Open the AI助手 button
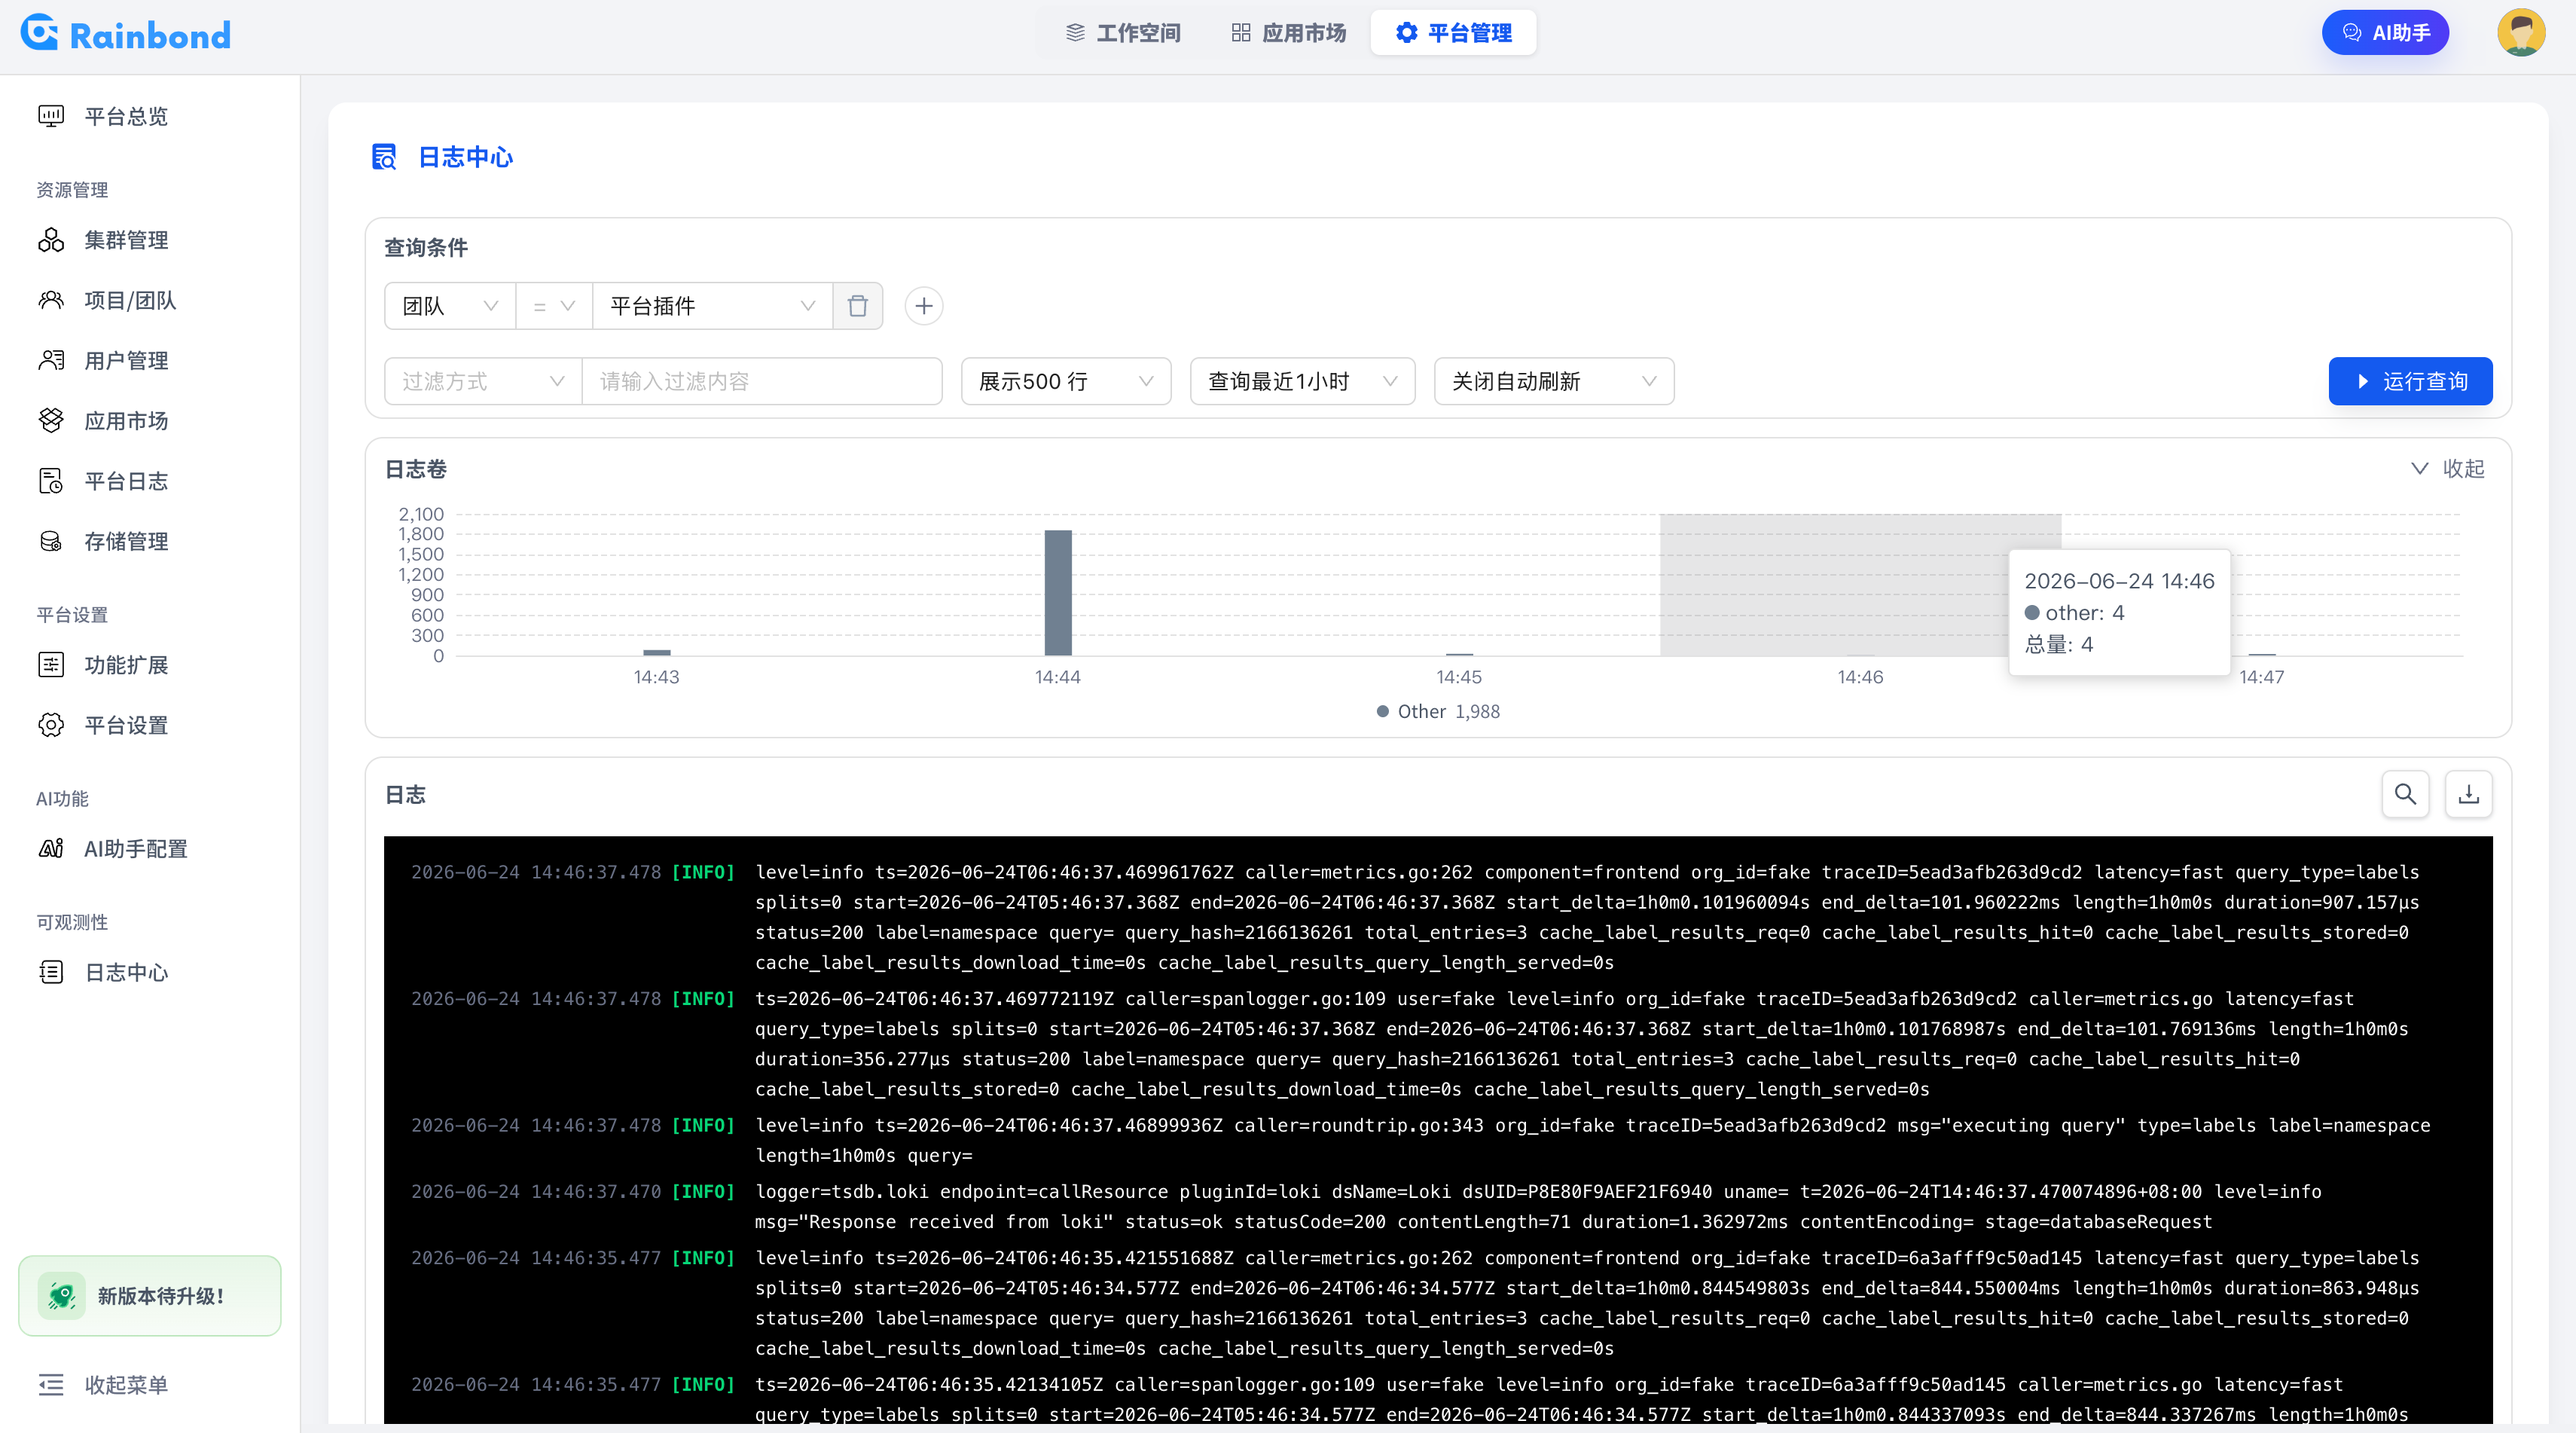Screen dimensions: 2576x1433 [x=2385, y=33]
